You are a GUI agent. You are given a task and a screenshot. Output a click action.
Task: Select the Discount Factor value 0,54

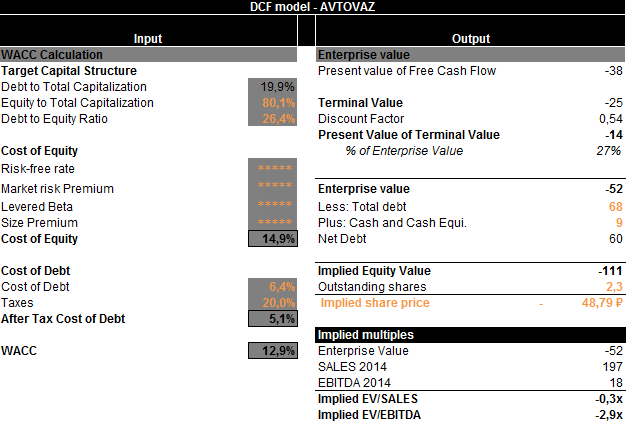tap(608, 119)
